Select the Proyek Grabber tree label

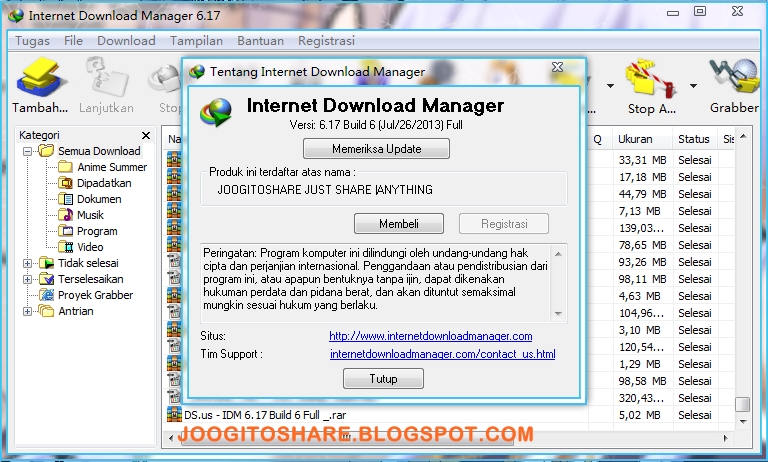(96, 295)
